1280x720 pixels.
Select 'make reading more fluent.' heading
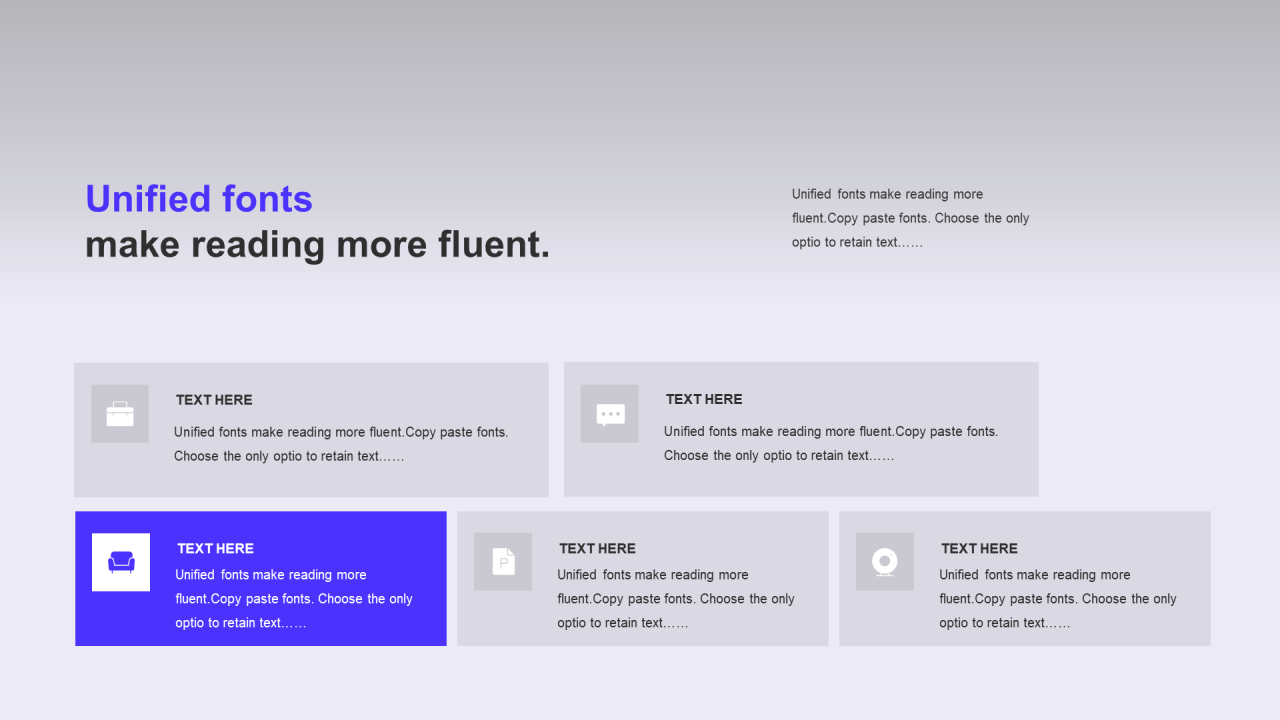point(318,245)
